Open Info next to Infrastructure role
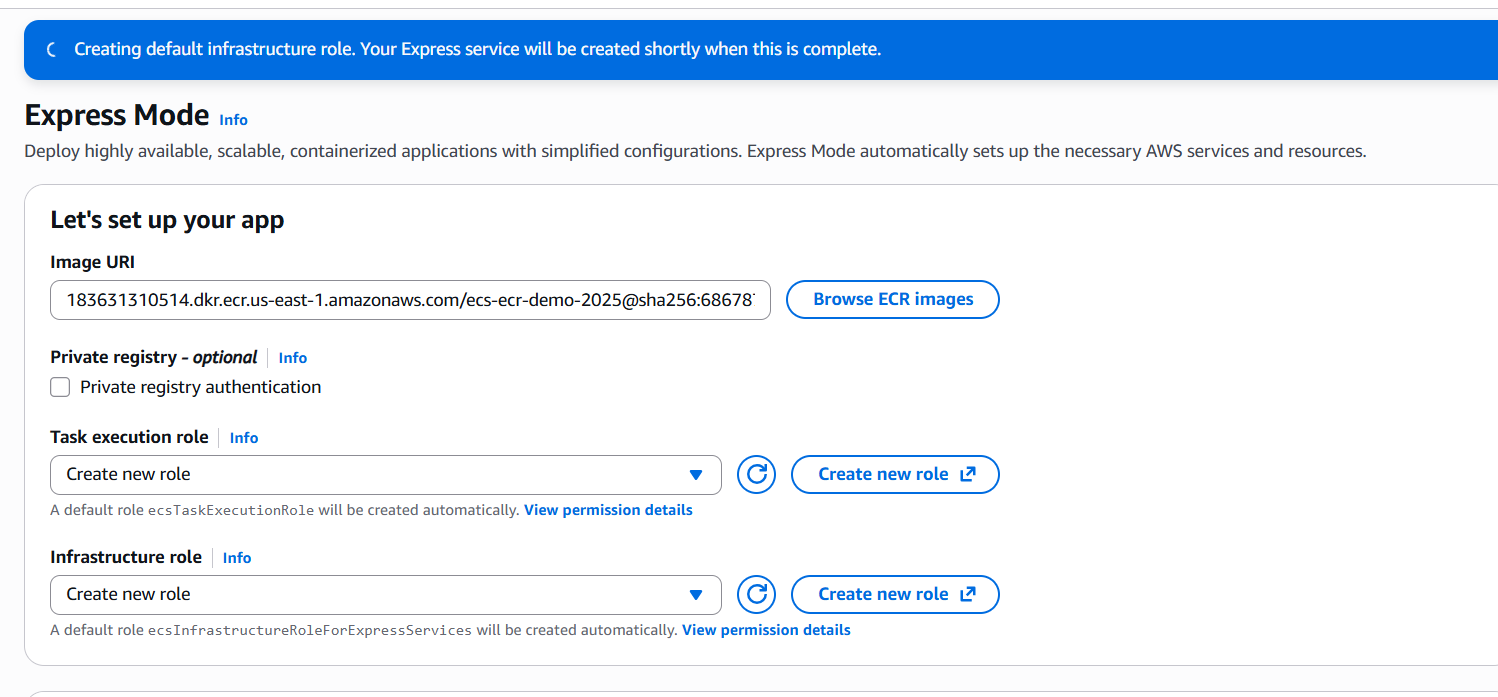1498x697 pixels. (x=237, y=558)
